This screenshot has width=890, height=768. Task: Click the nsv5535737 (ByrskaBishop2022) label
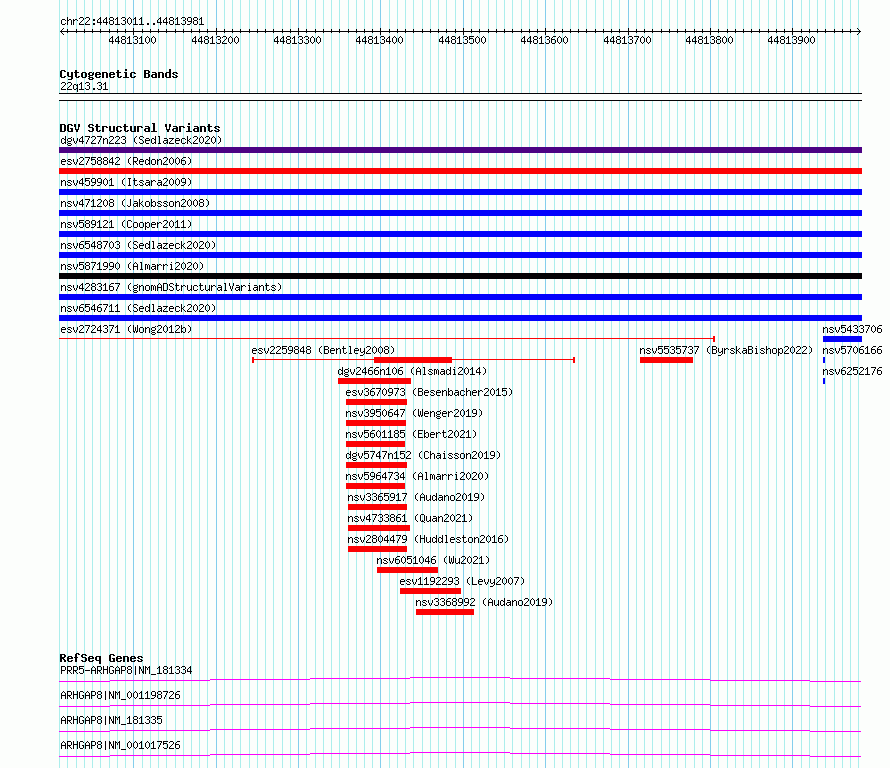tap(726, 350)
